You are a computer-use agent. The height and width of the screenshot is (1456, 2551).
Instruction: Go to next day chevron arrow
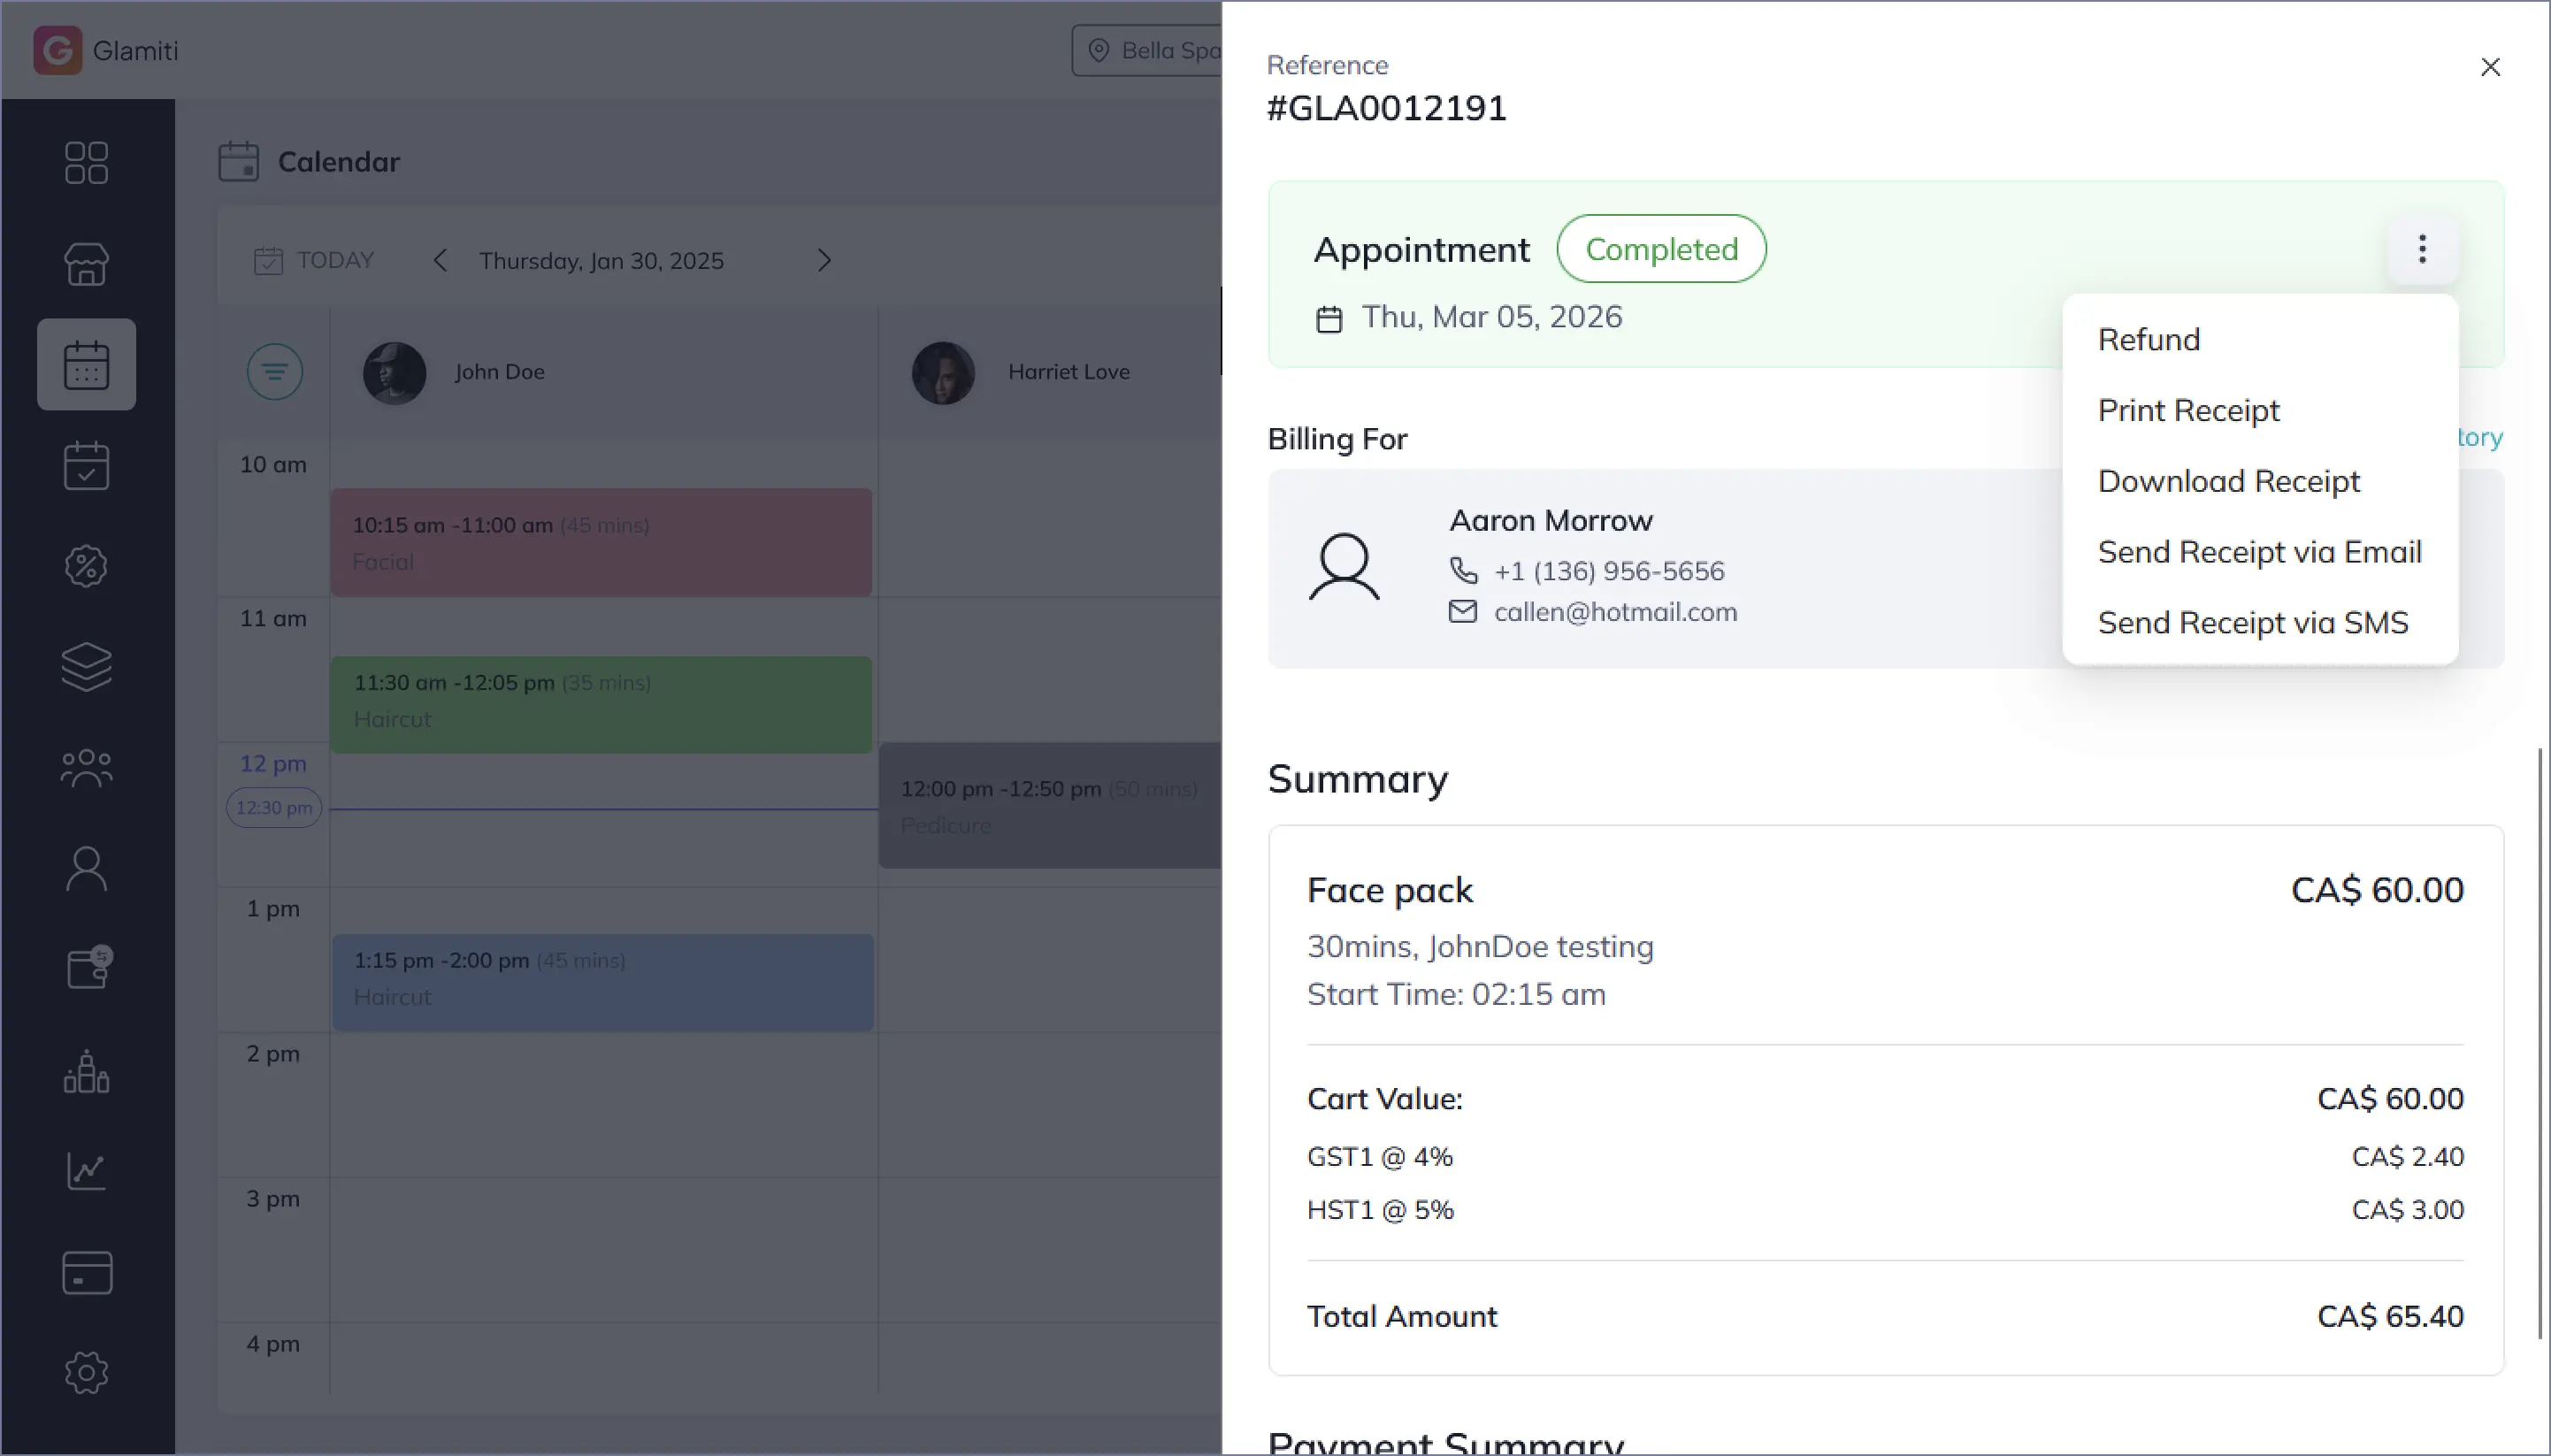pos(824,261)
